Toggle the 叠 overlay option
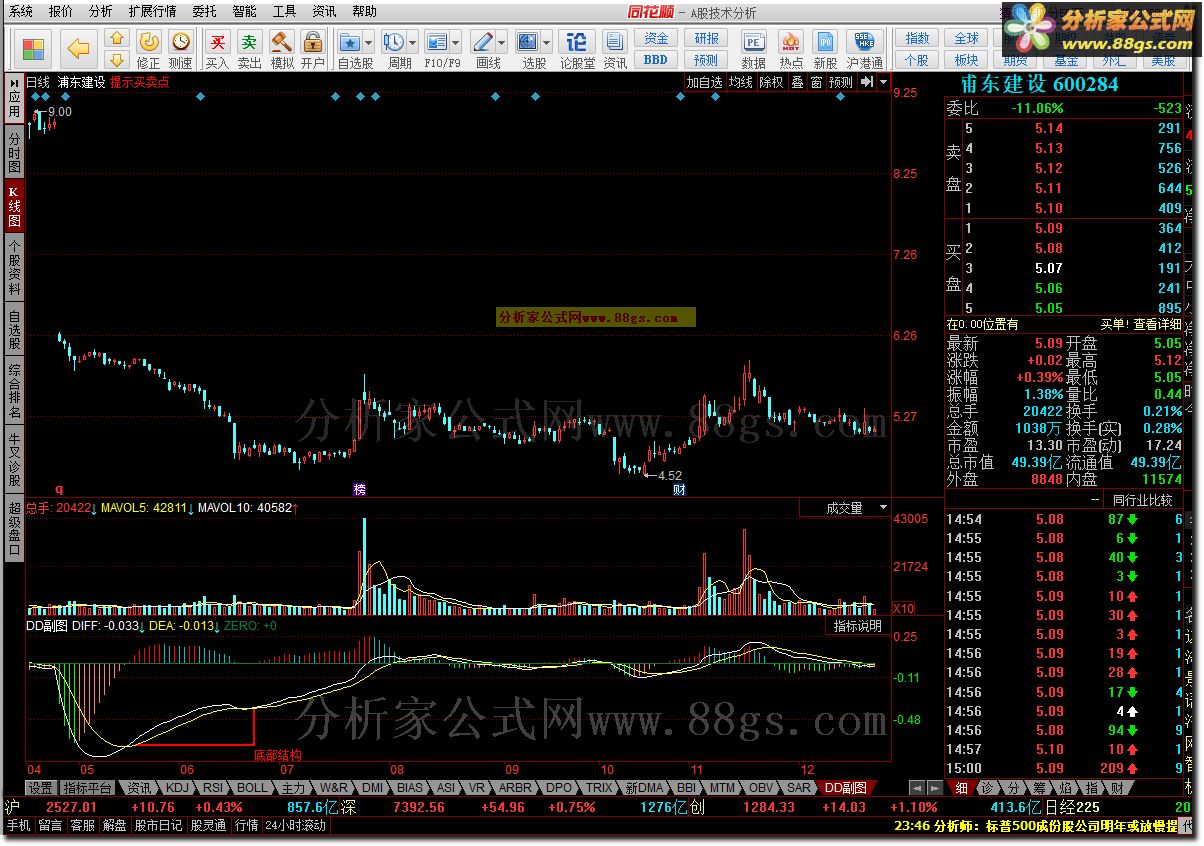This screenshot has height=846, width=1204. coord(797,82)
